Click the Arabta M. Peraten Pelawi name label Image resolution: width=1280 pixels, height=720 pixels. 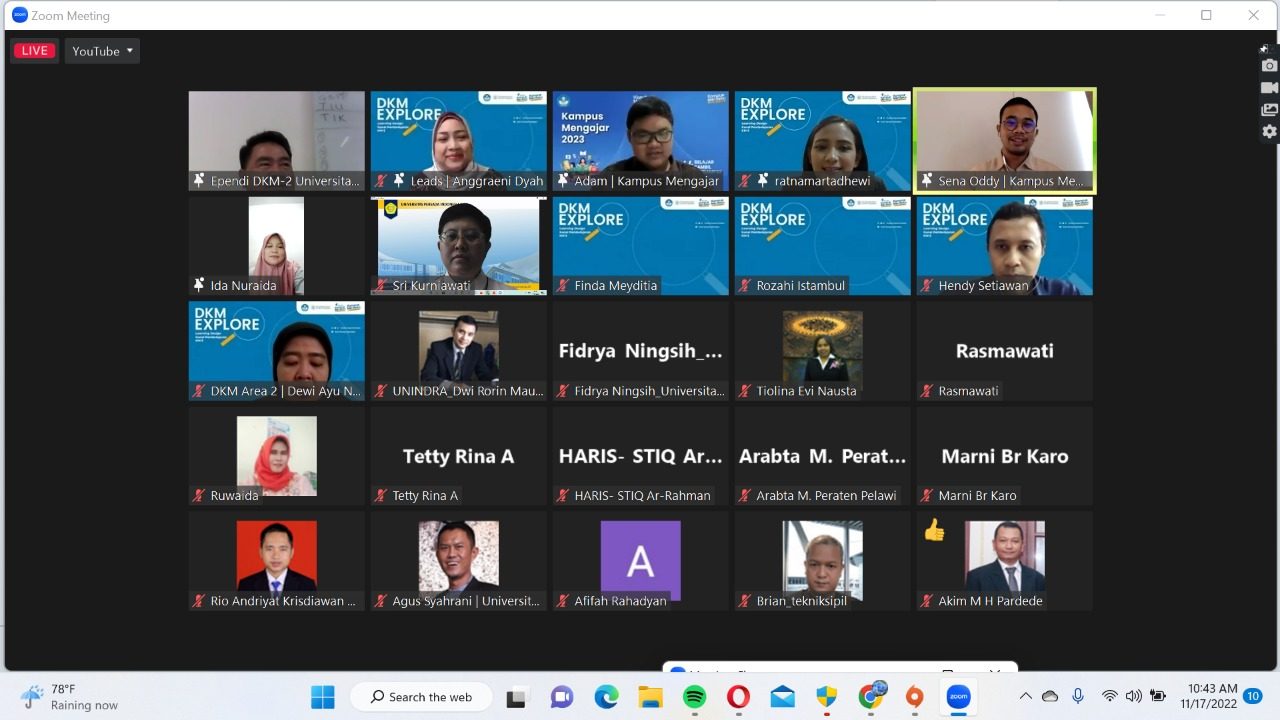pos(827,496)
